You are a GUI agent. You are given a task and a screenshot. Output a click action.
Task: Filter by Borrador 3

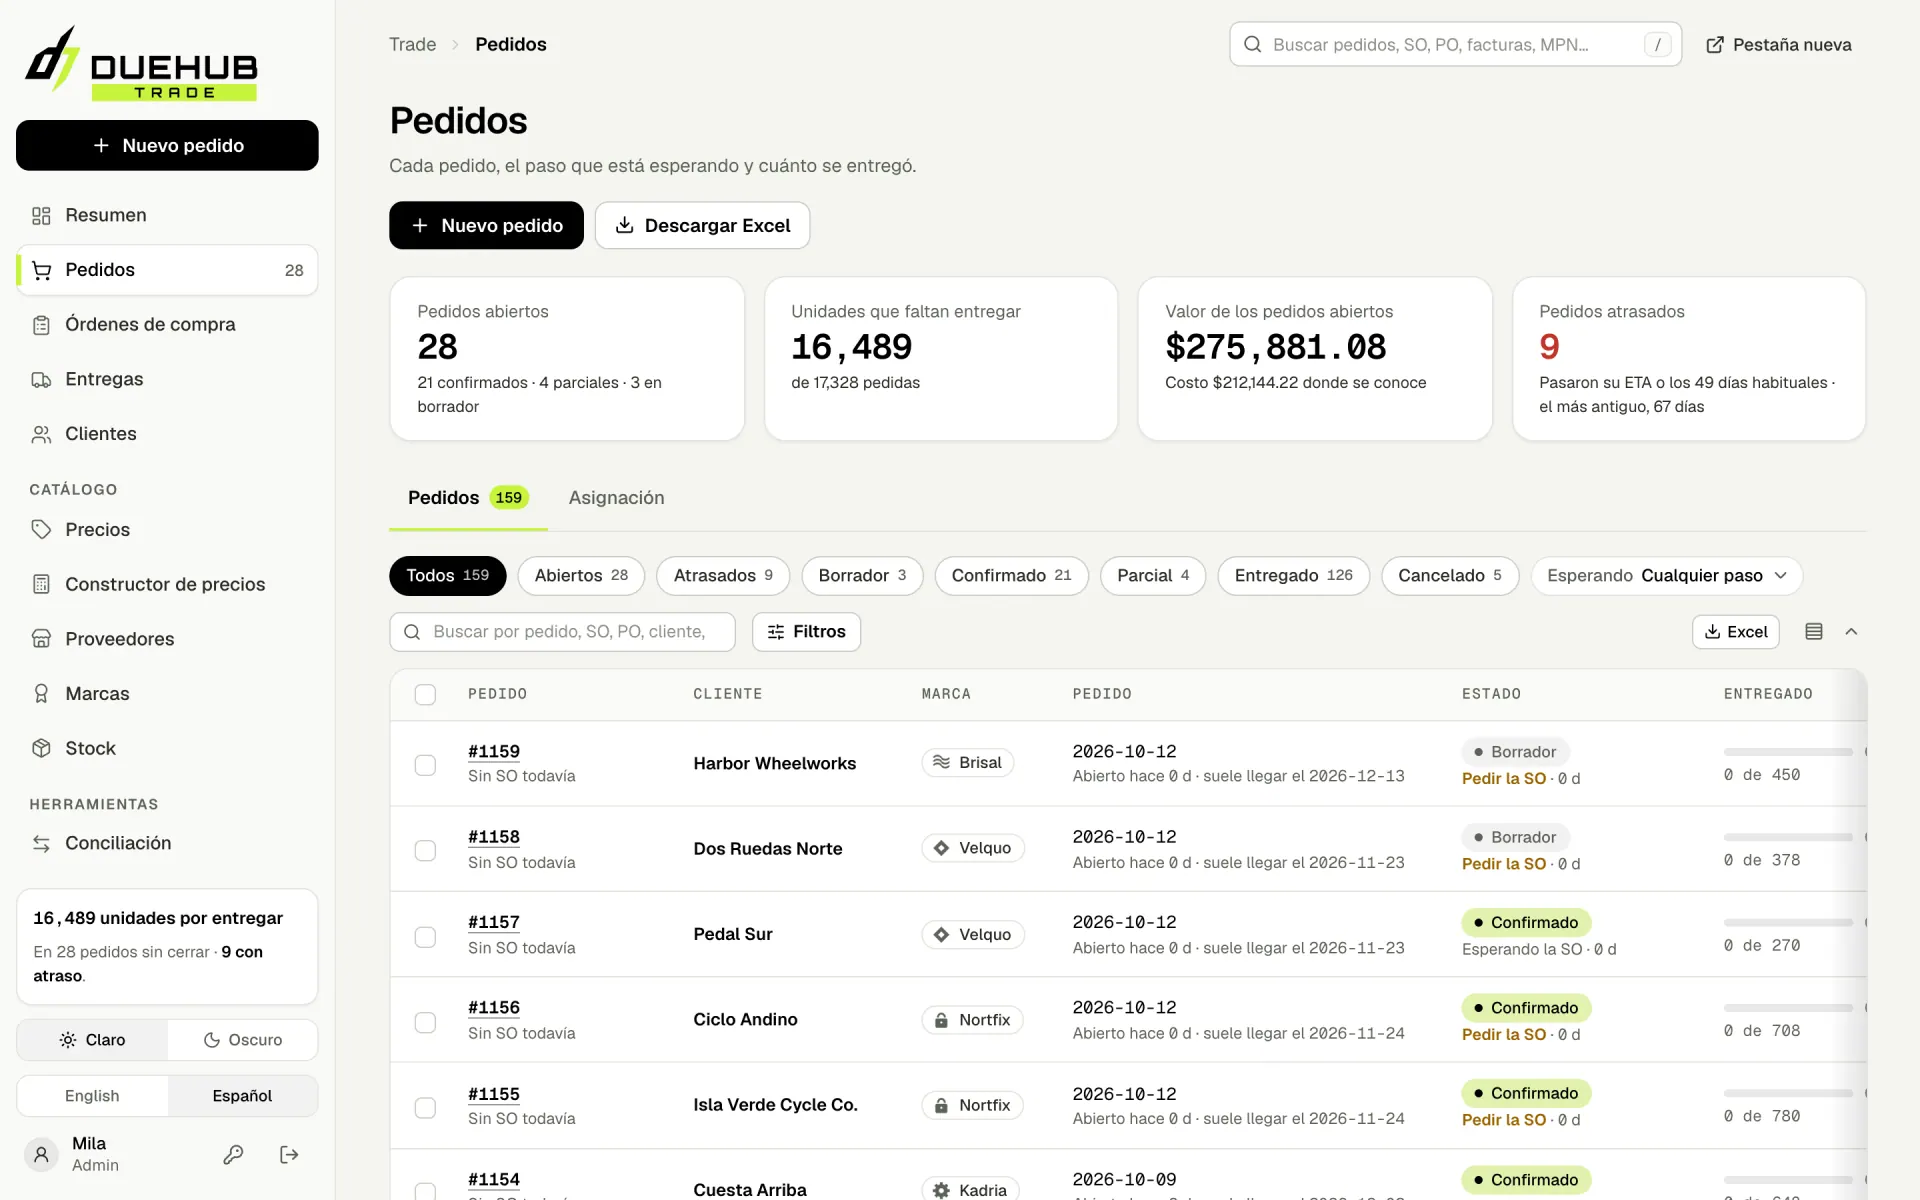click(862, 576)
